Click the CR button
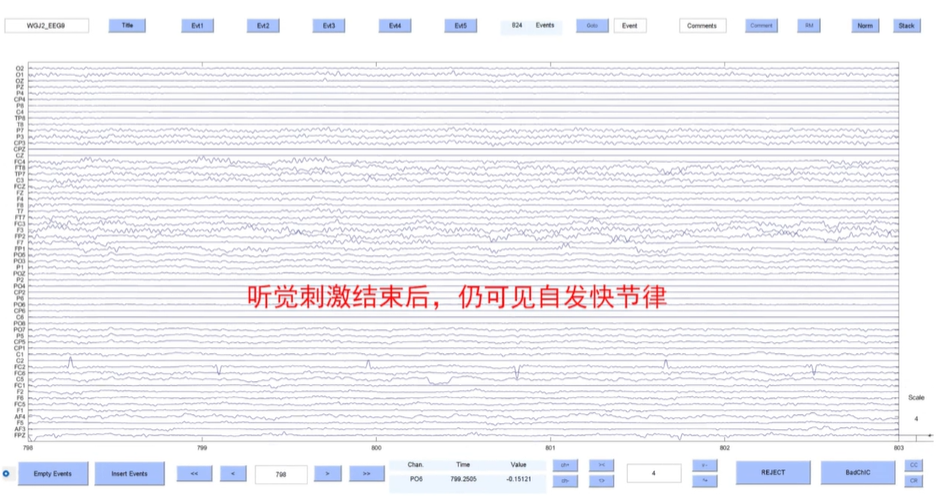The height and width of the screenshot is (496, 941). (913, 481)
